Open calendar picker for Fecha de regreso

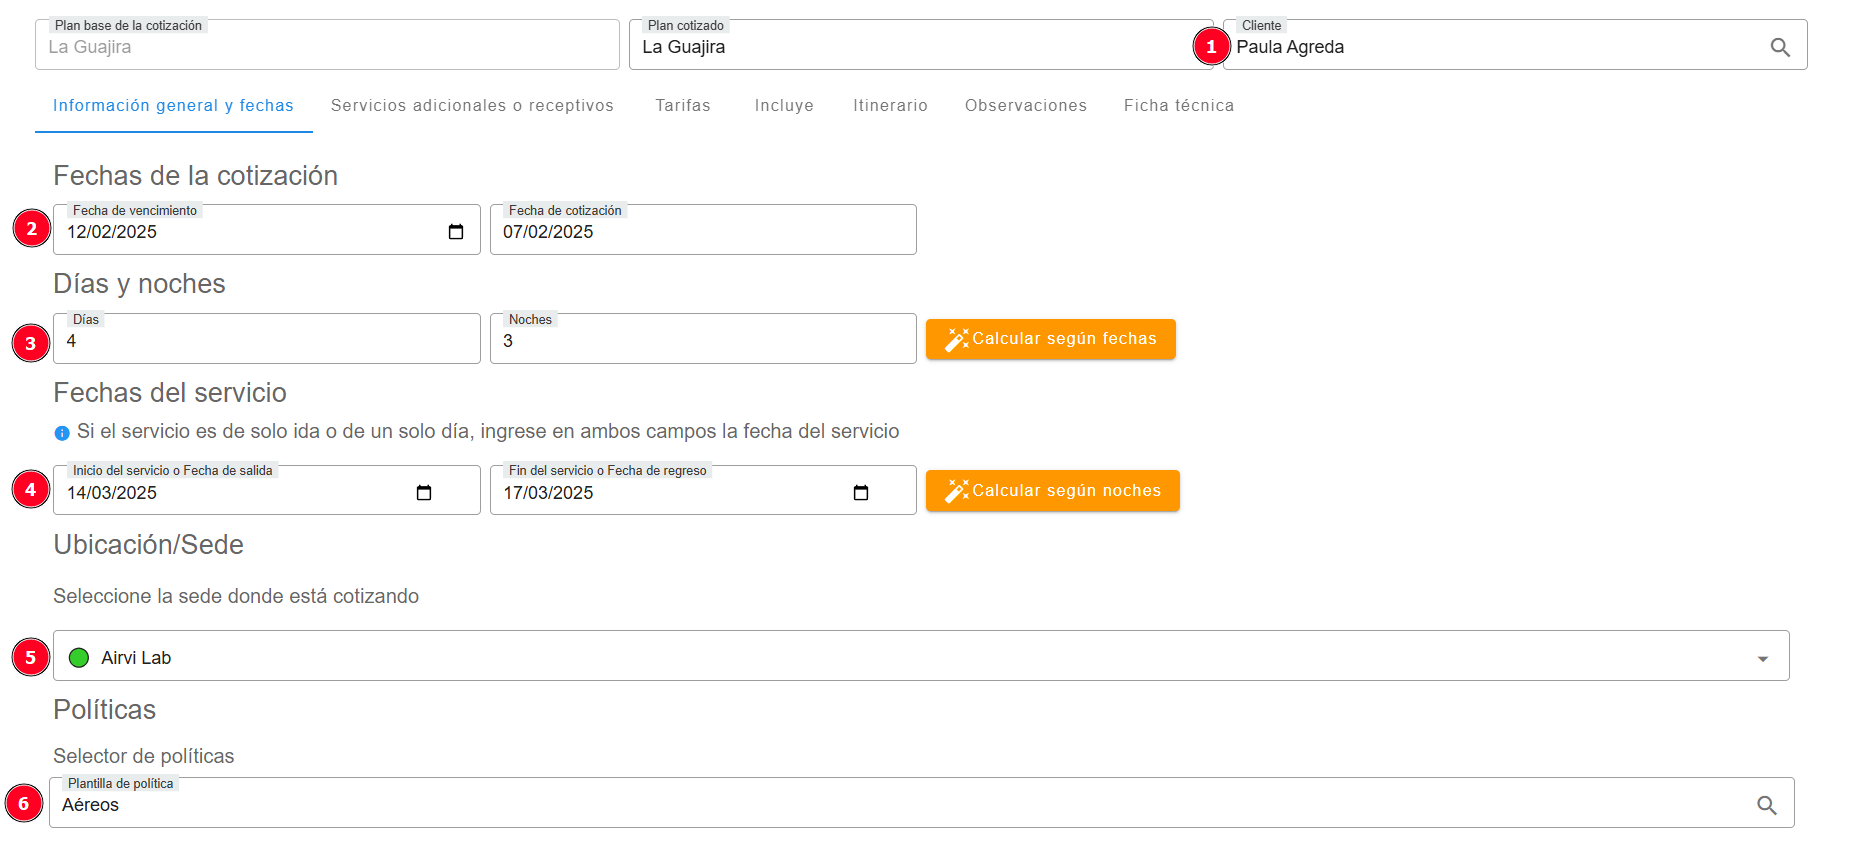[x=860, y=493]
